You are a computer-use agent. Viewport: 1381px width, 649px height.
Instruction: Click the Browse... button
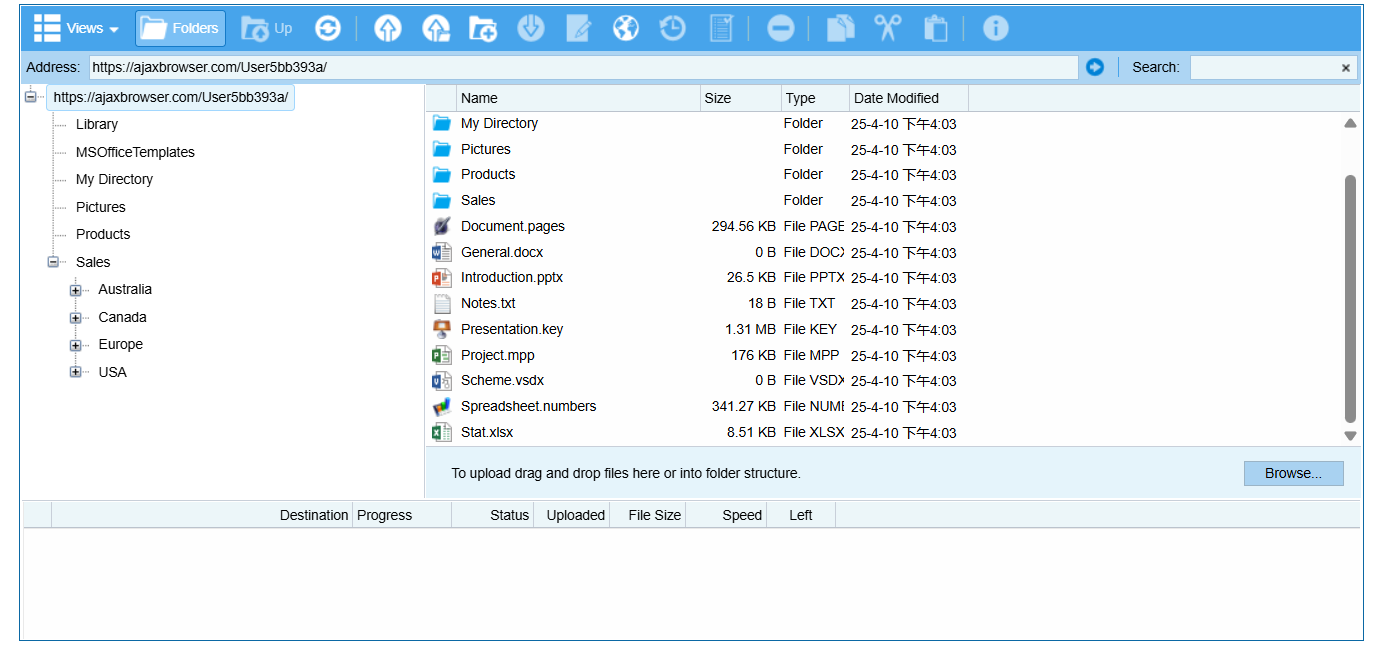[1293, 473]
